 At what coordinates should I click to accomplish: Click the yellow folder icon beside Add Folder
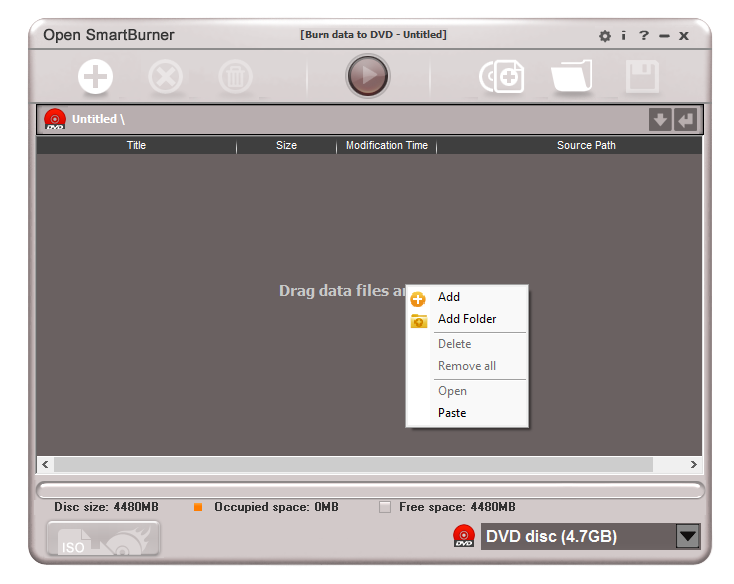pos(419,321)
